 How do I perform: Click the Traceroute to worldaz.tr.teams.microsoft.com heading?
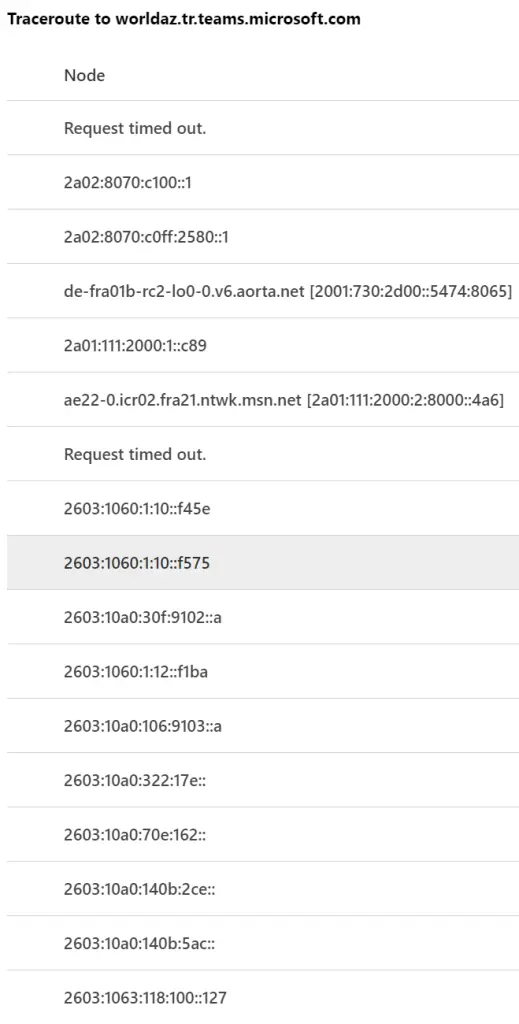[183, 19]
